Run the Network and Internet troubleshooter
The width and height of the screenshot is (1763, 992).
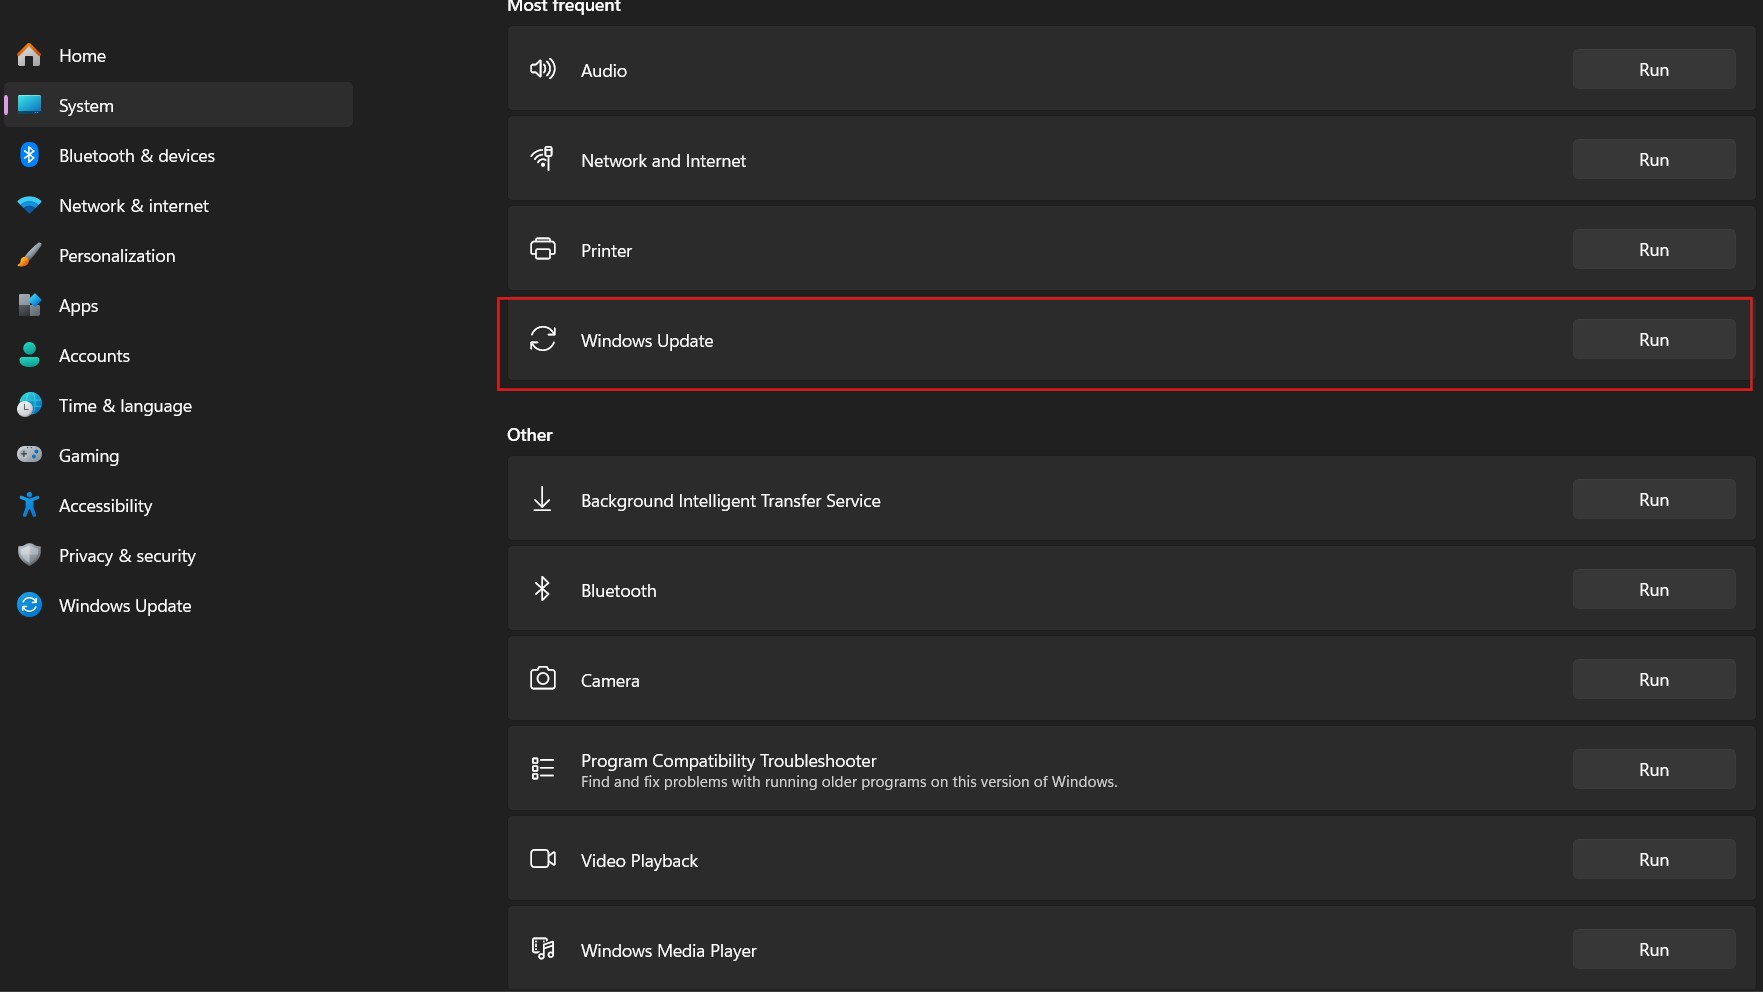click(1653, 160)
